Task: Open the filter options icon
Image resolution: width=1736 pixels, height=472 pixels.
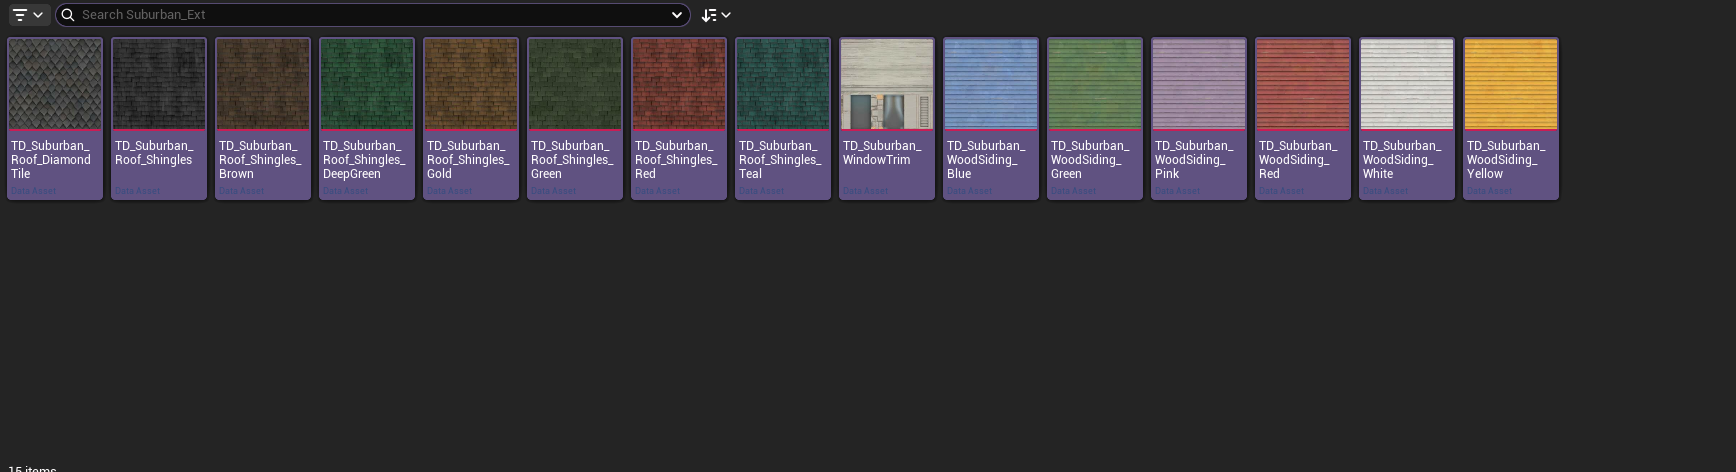Action: pyautogui.click(x=20, y=15)
